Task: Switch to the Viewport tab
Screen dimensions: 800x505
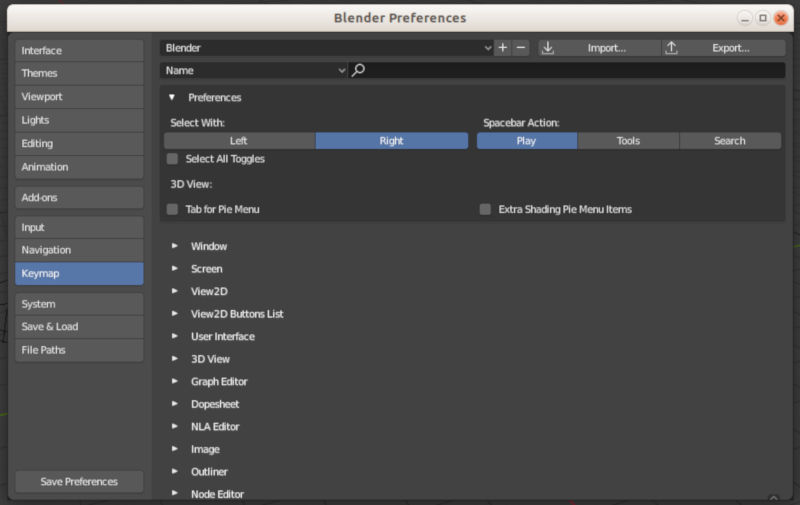Action: tap(79, 97)
